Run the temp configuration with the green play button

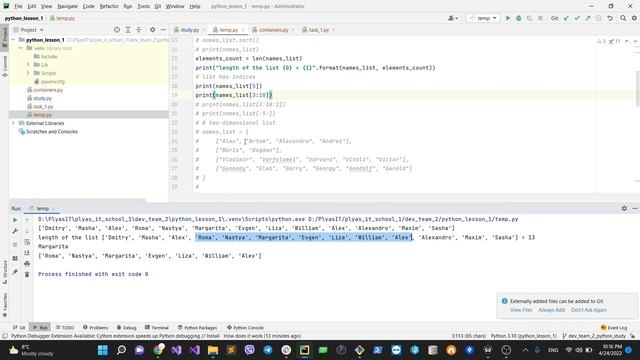(x=508, y=18)
